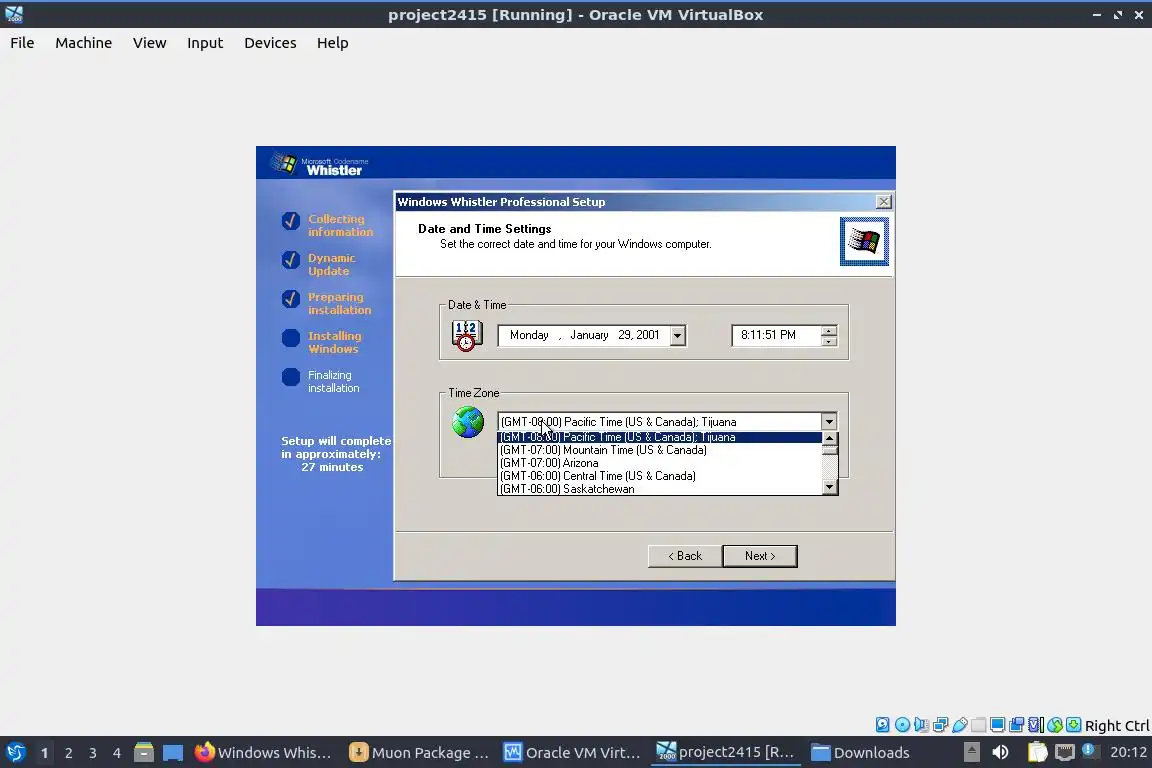Open the USB devices status icon
The width and height of the screenshot is (1152, 768).
(960, 725)
